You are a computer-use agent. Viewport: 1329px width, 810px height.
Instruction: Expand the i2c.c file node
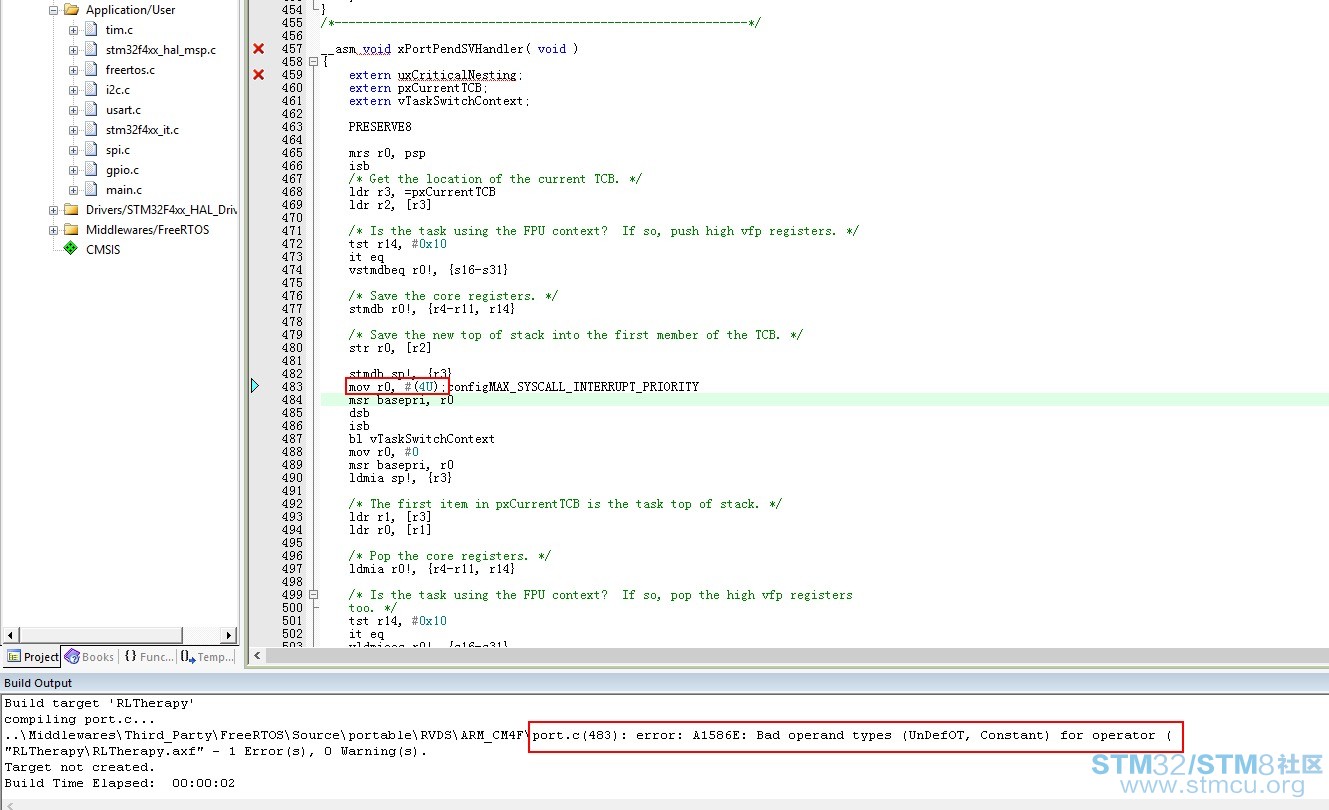[73, 90]
